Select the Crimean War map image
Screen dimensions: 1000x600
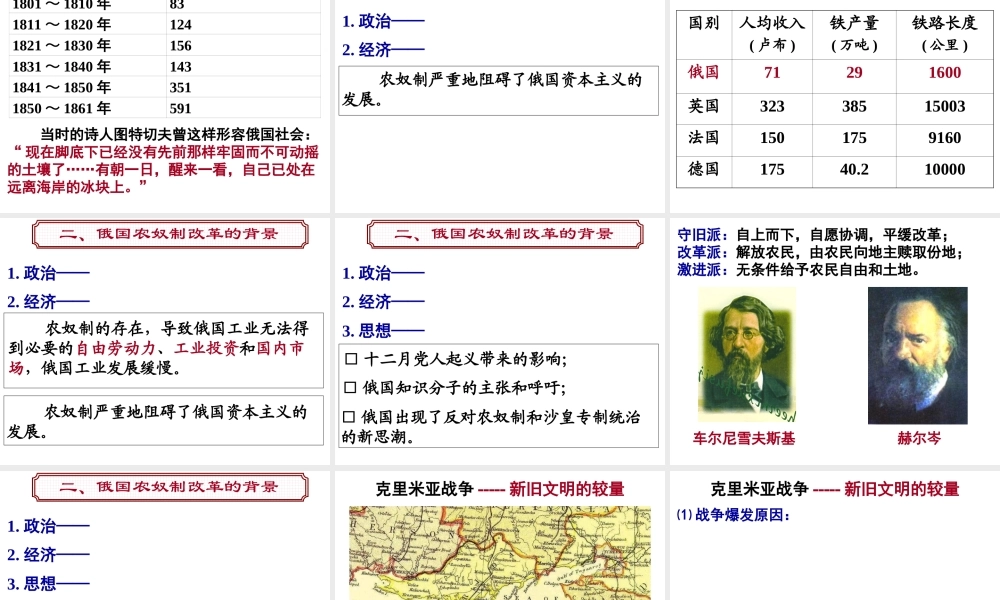point(500,553)
